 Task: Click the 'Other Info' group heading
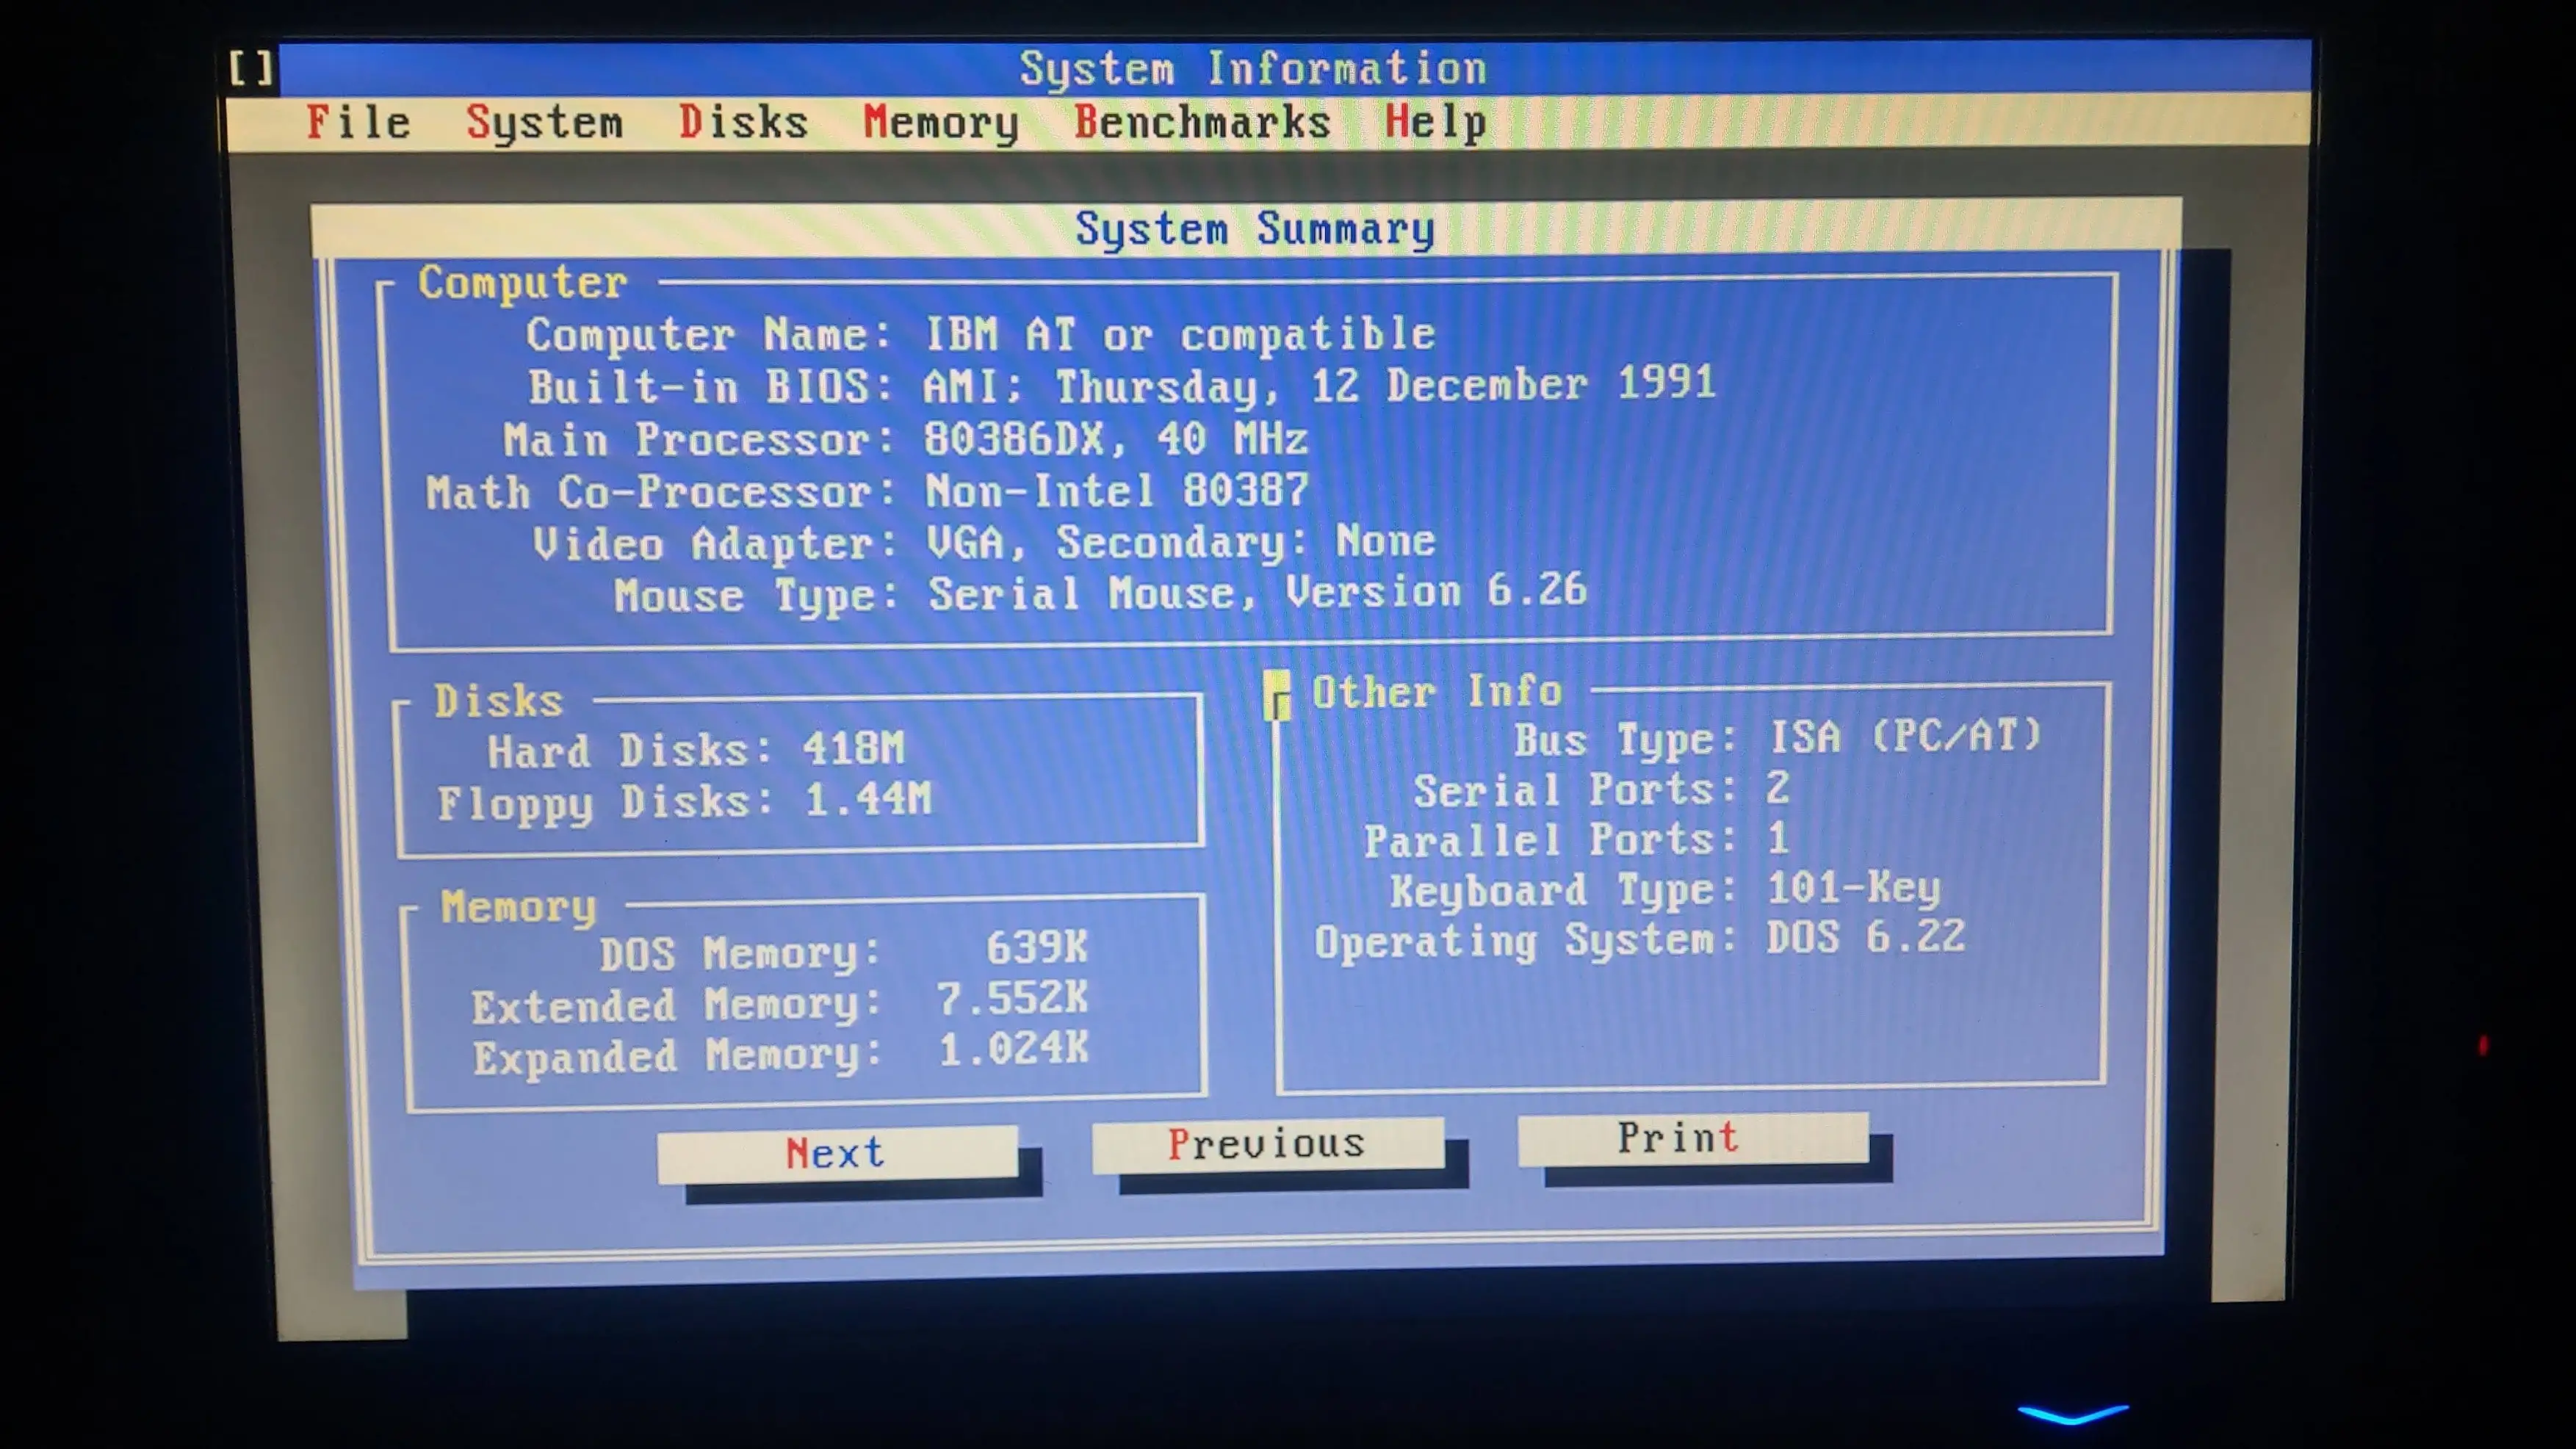tap(1436, 691)
